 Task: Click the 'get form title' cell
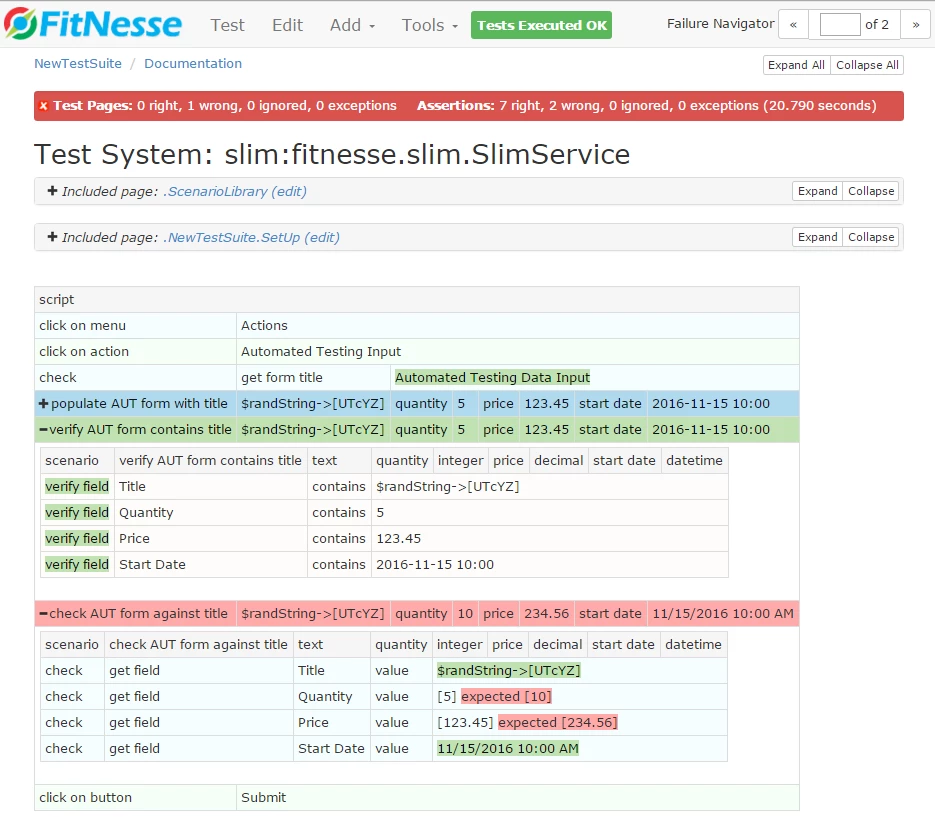(x=313, y=377)
